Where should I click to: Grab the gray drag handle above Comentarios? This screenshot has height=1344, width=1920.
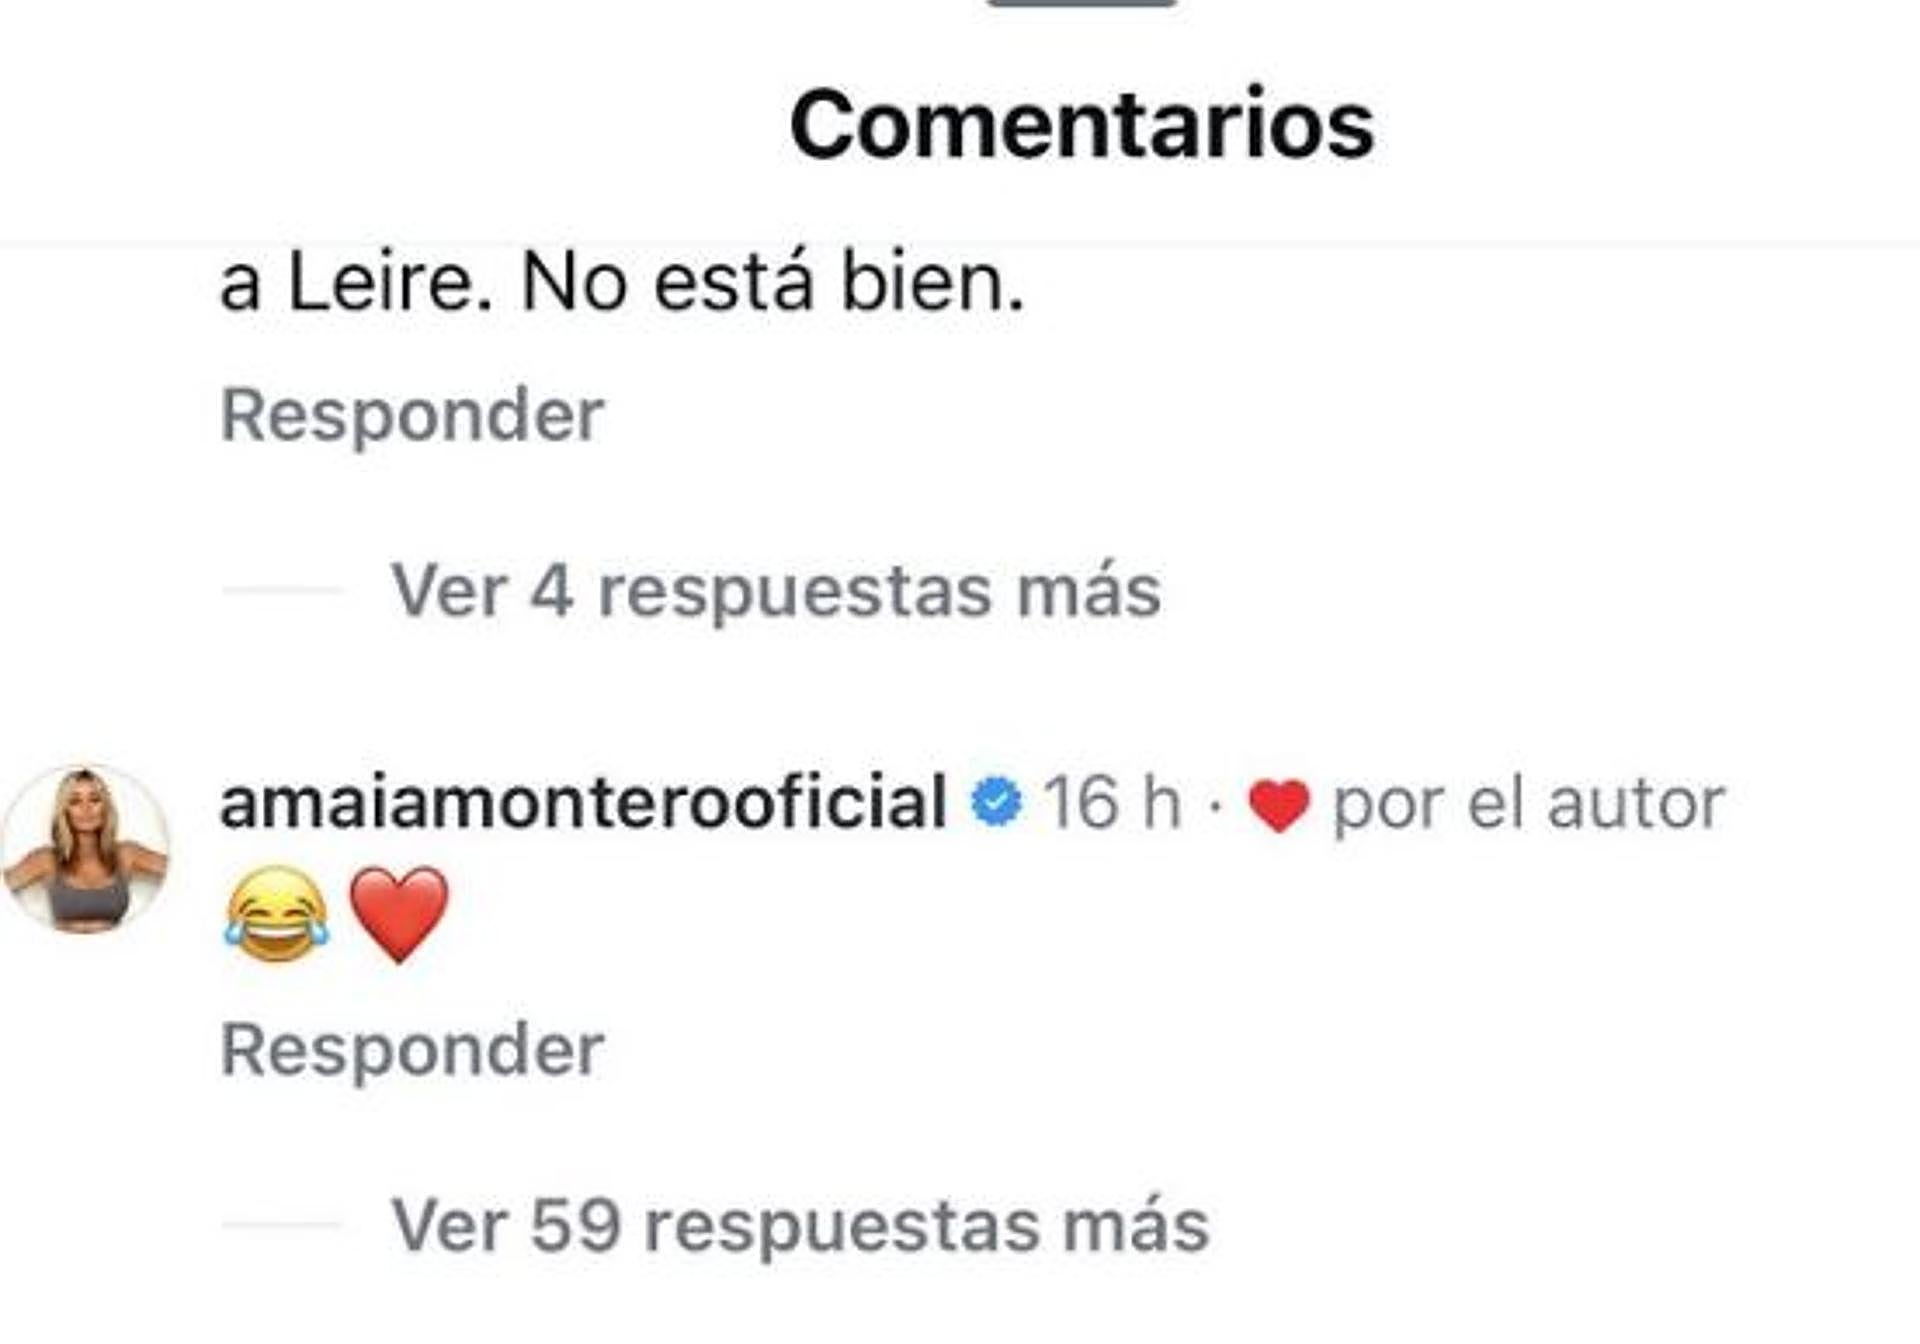[x=1081, y=3]
